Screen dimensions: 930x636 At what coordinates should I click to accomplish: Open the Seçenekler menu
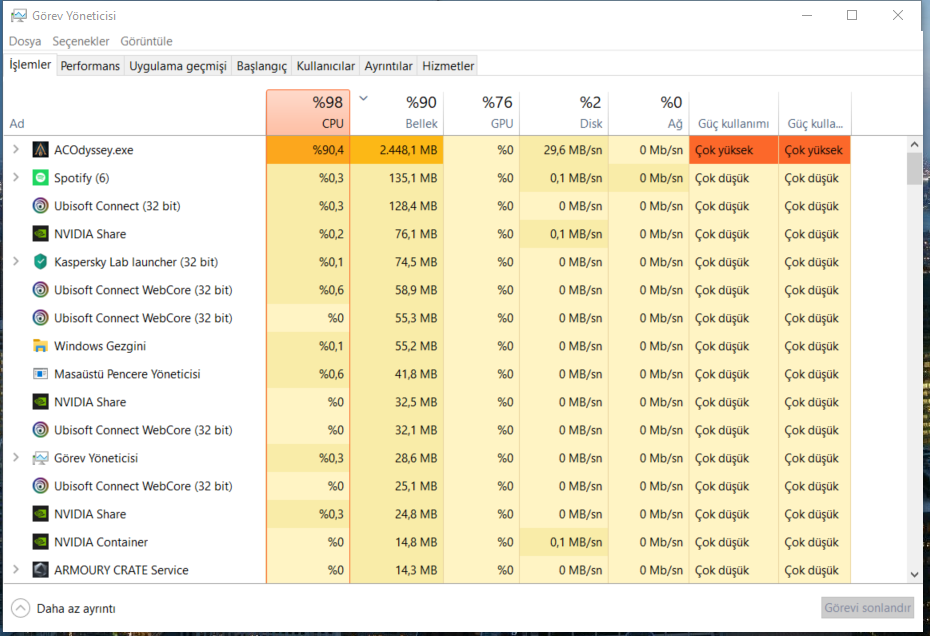(81, 41)
